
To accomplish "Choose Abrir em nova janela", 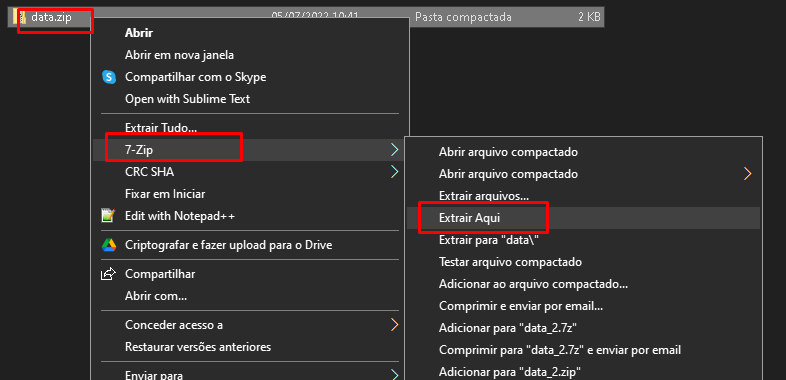I will 179,55.
